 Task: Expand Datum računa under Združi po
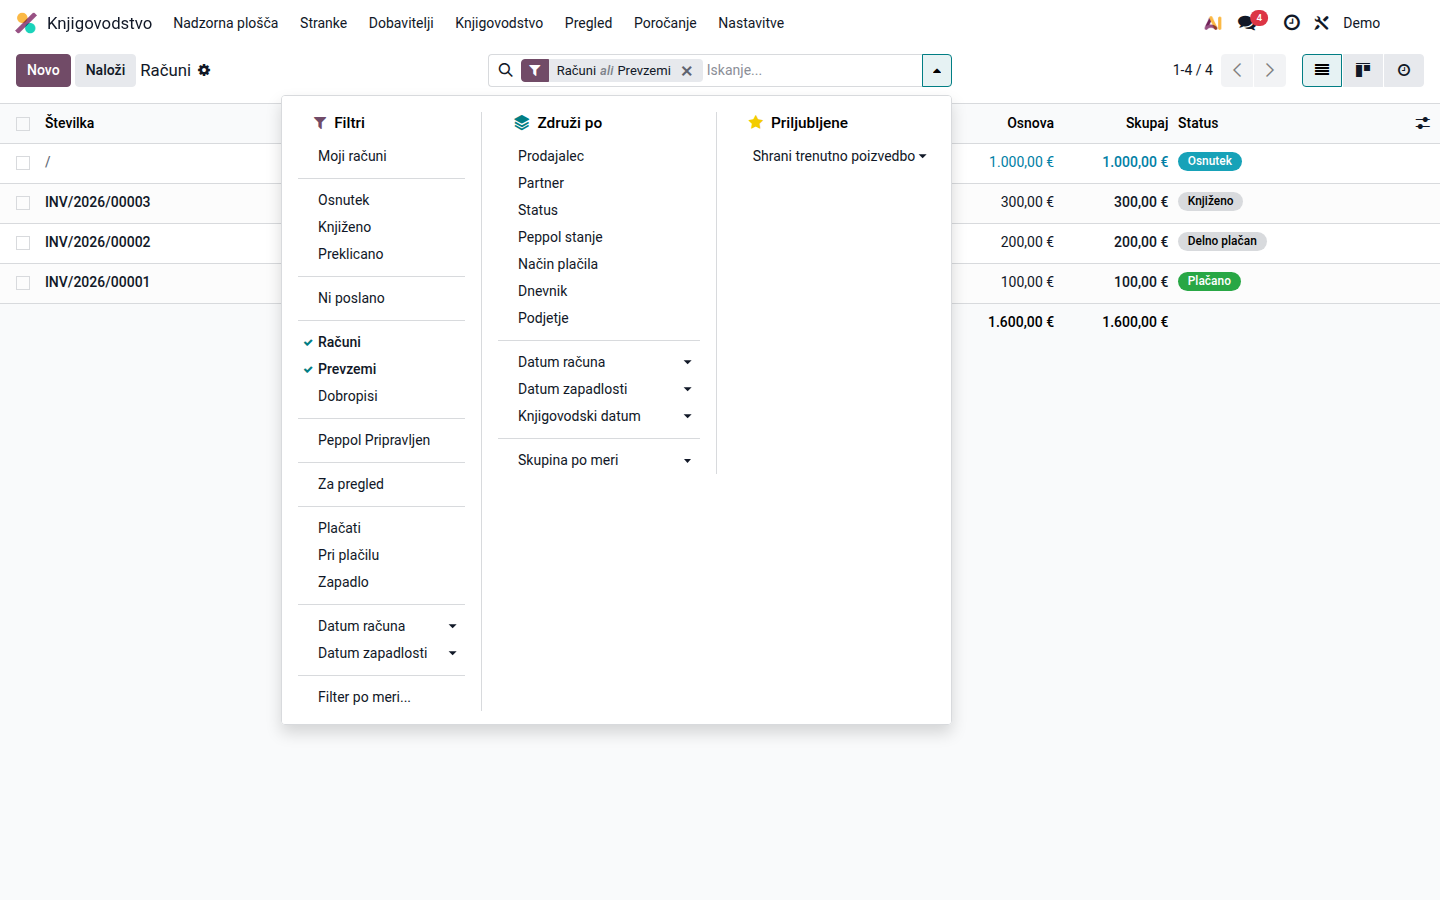click(x=598, y=362)
